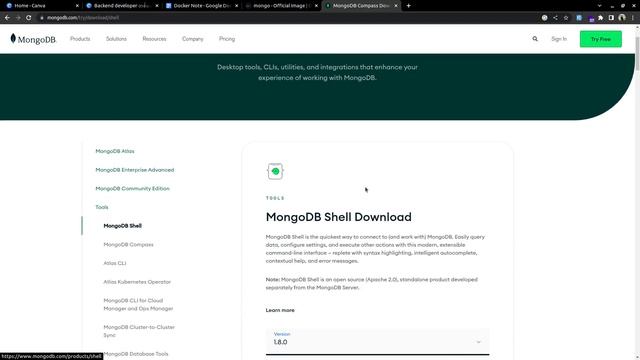Open MongoDB Community Edition sidebar link

(x=132, y=189)
